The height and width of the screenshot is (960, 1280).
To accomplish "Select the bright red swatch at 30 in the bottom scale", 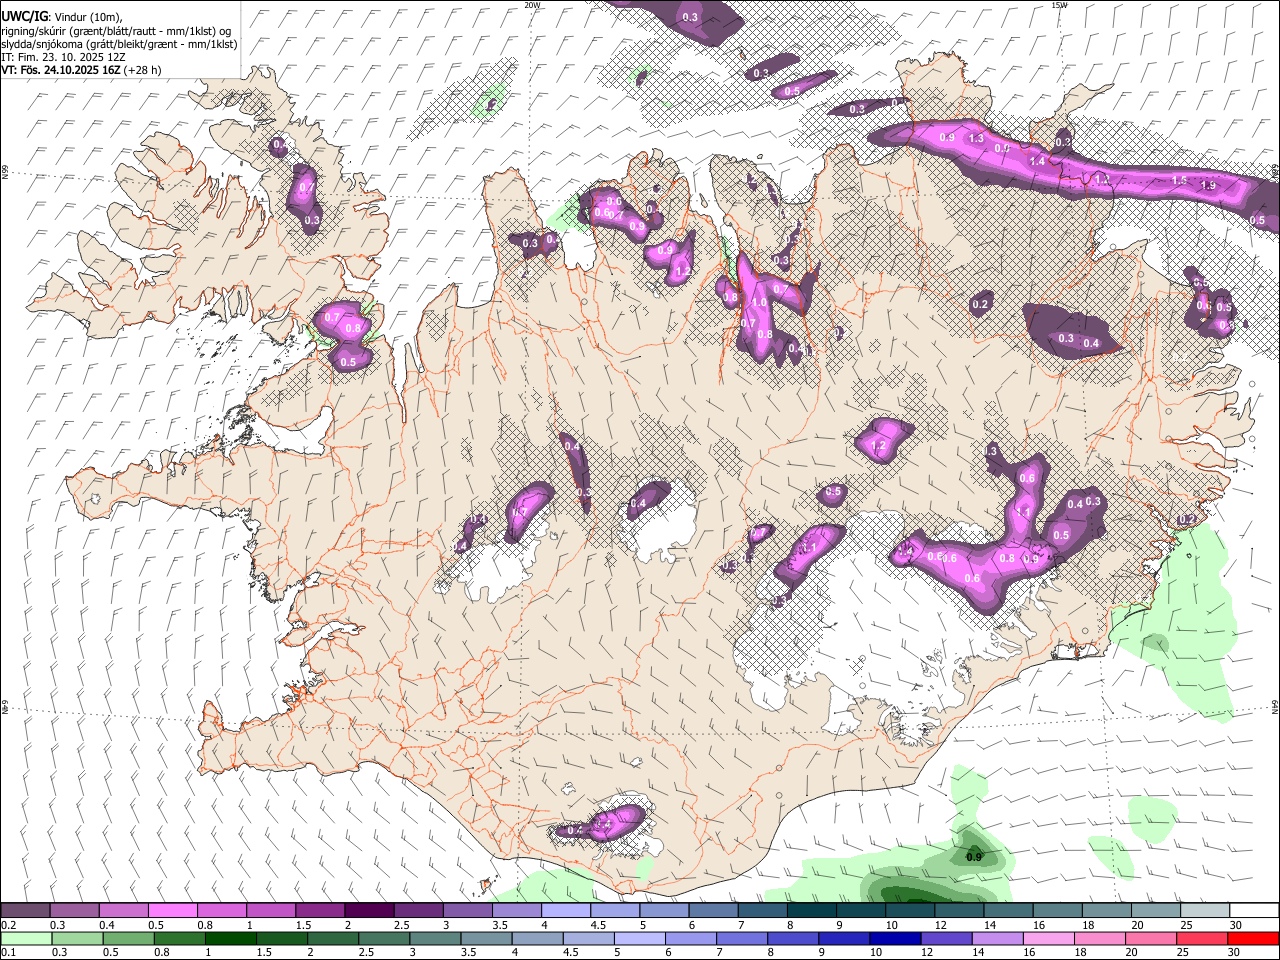I will click(x=1252, y=939).
